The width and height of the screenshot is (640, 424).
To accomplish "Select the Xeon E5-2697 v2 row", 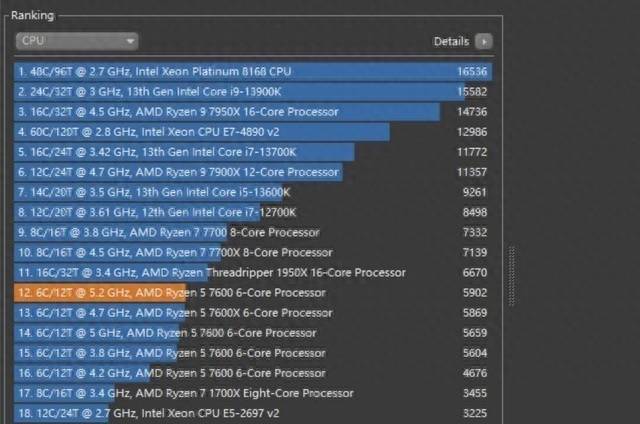I will click(x=253, y=413).
